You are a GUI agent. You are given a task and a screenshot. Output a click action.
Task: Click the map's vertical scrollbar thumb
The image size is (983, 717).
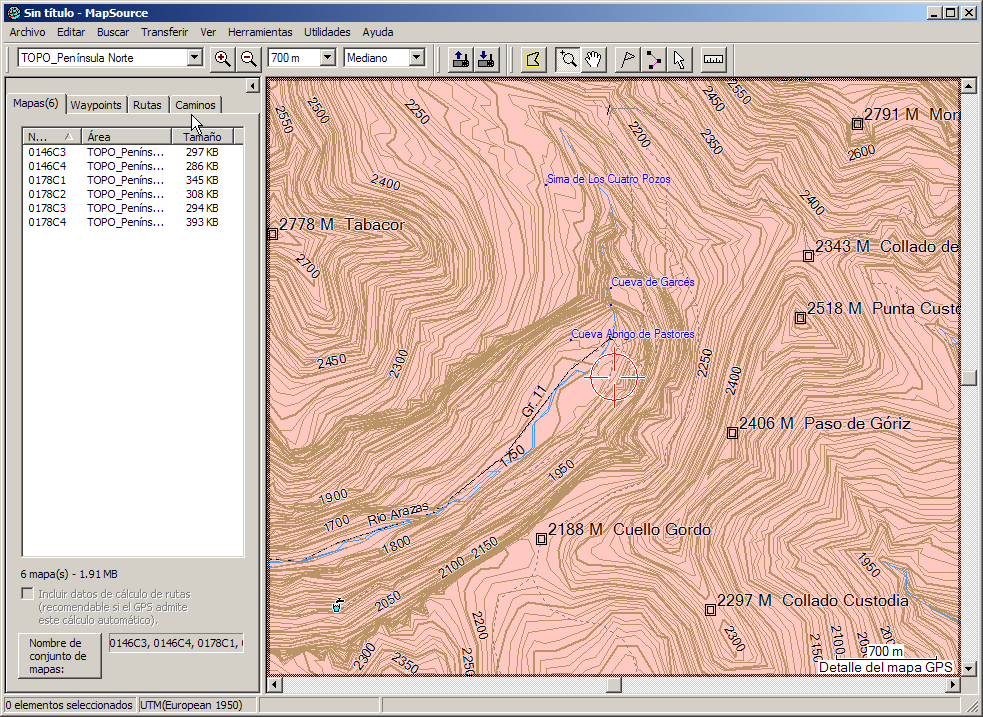point(969,377)
